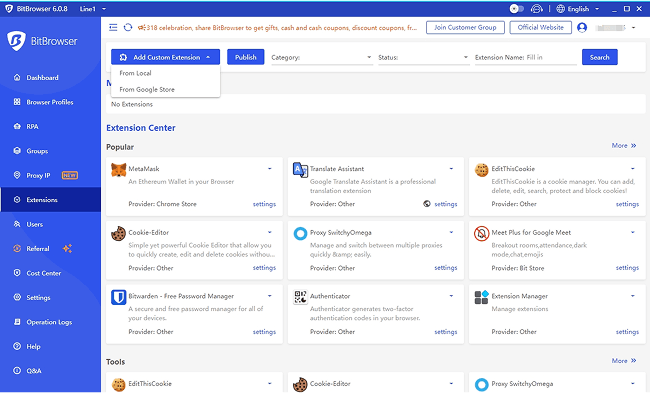Click the Cookie-Editor icon under Tools
This screenshot has width=650, height=393.
[x=300, y=384]
